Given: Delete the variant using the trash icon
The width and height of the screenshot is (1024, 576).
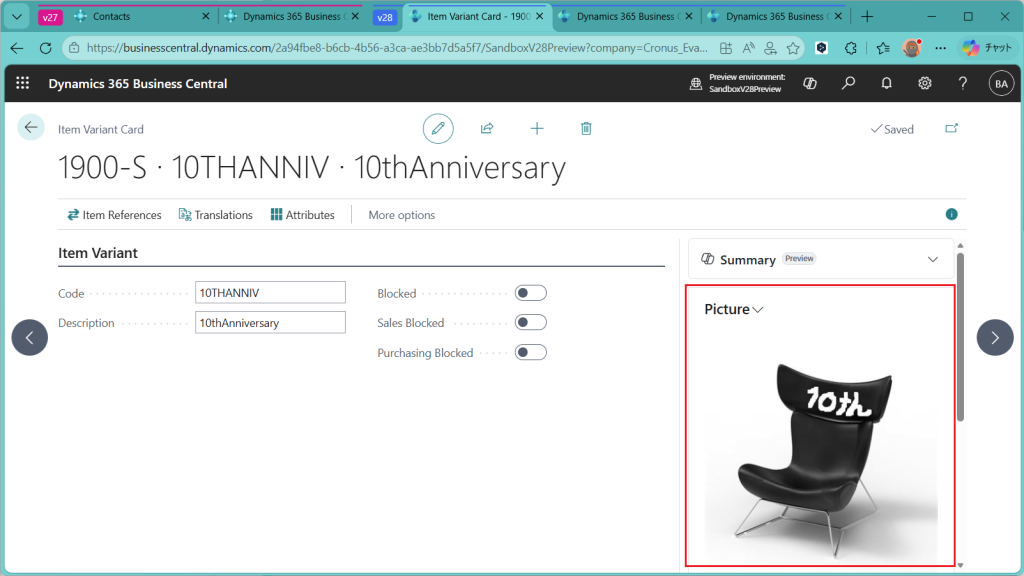Looking at the screenshot, I should (x=586, y=128).
